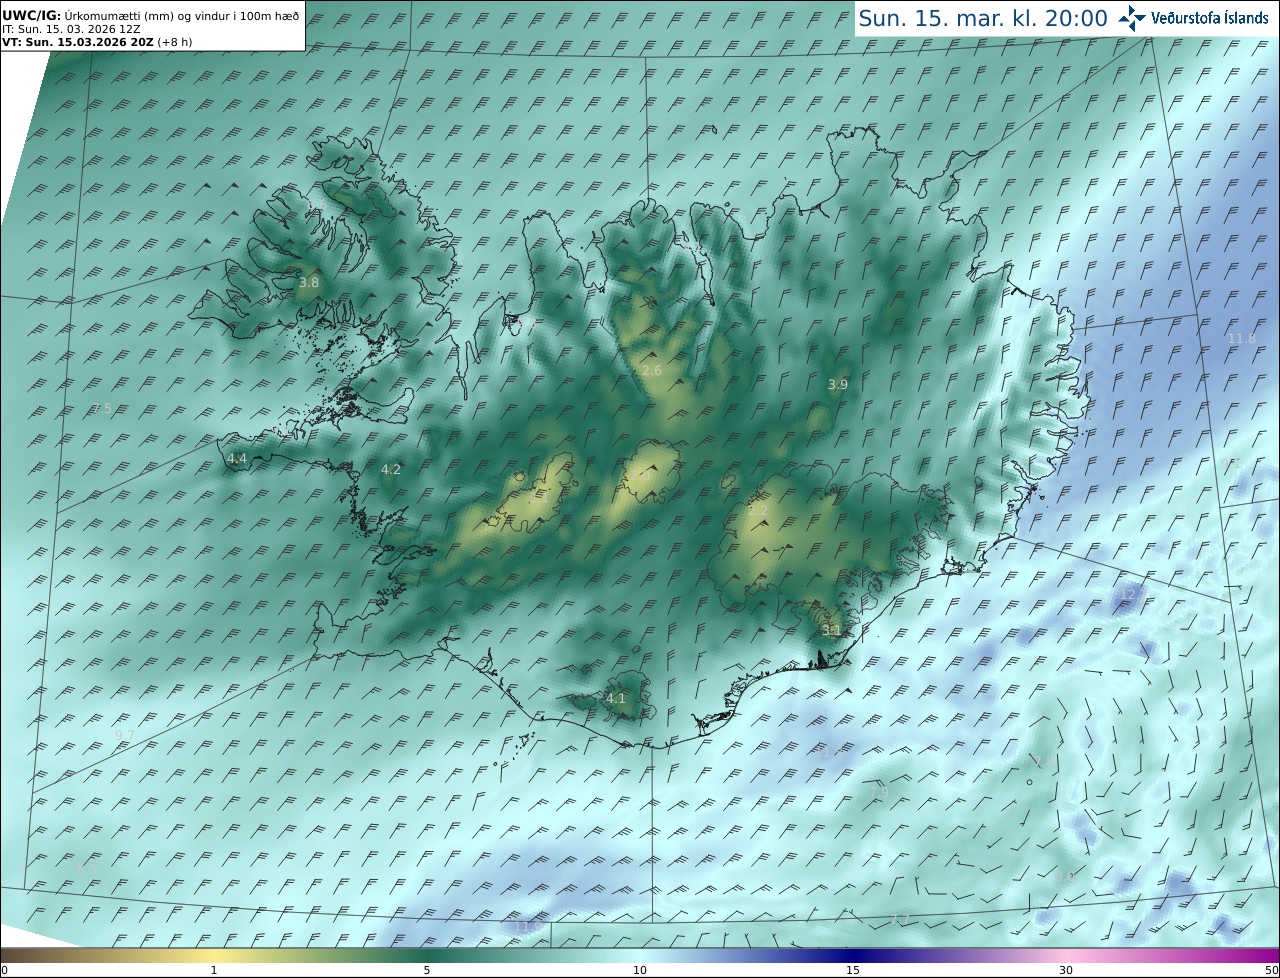Click the 7.9 value south of Iceland
The height and width of the screenshot is (978, 1280).
[x=879, y=792]
